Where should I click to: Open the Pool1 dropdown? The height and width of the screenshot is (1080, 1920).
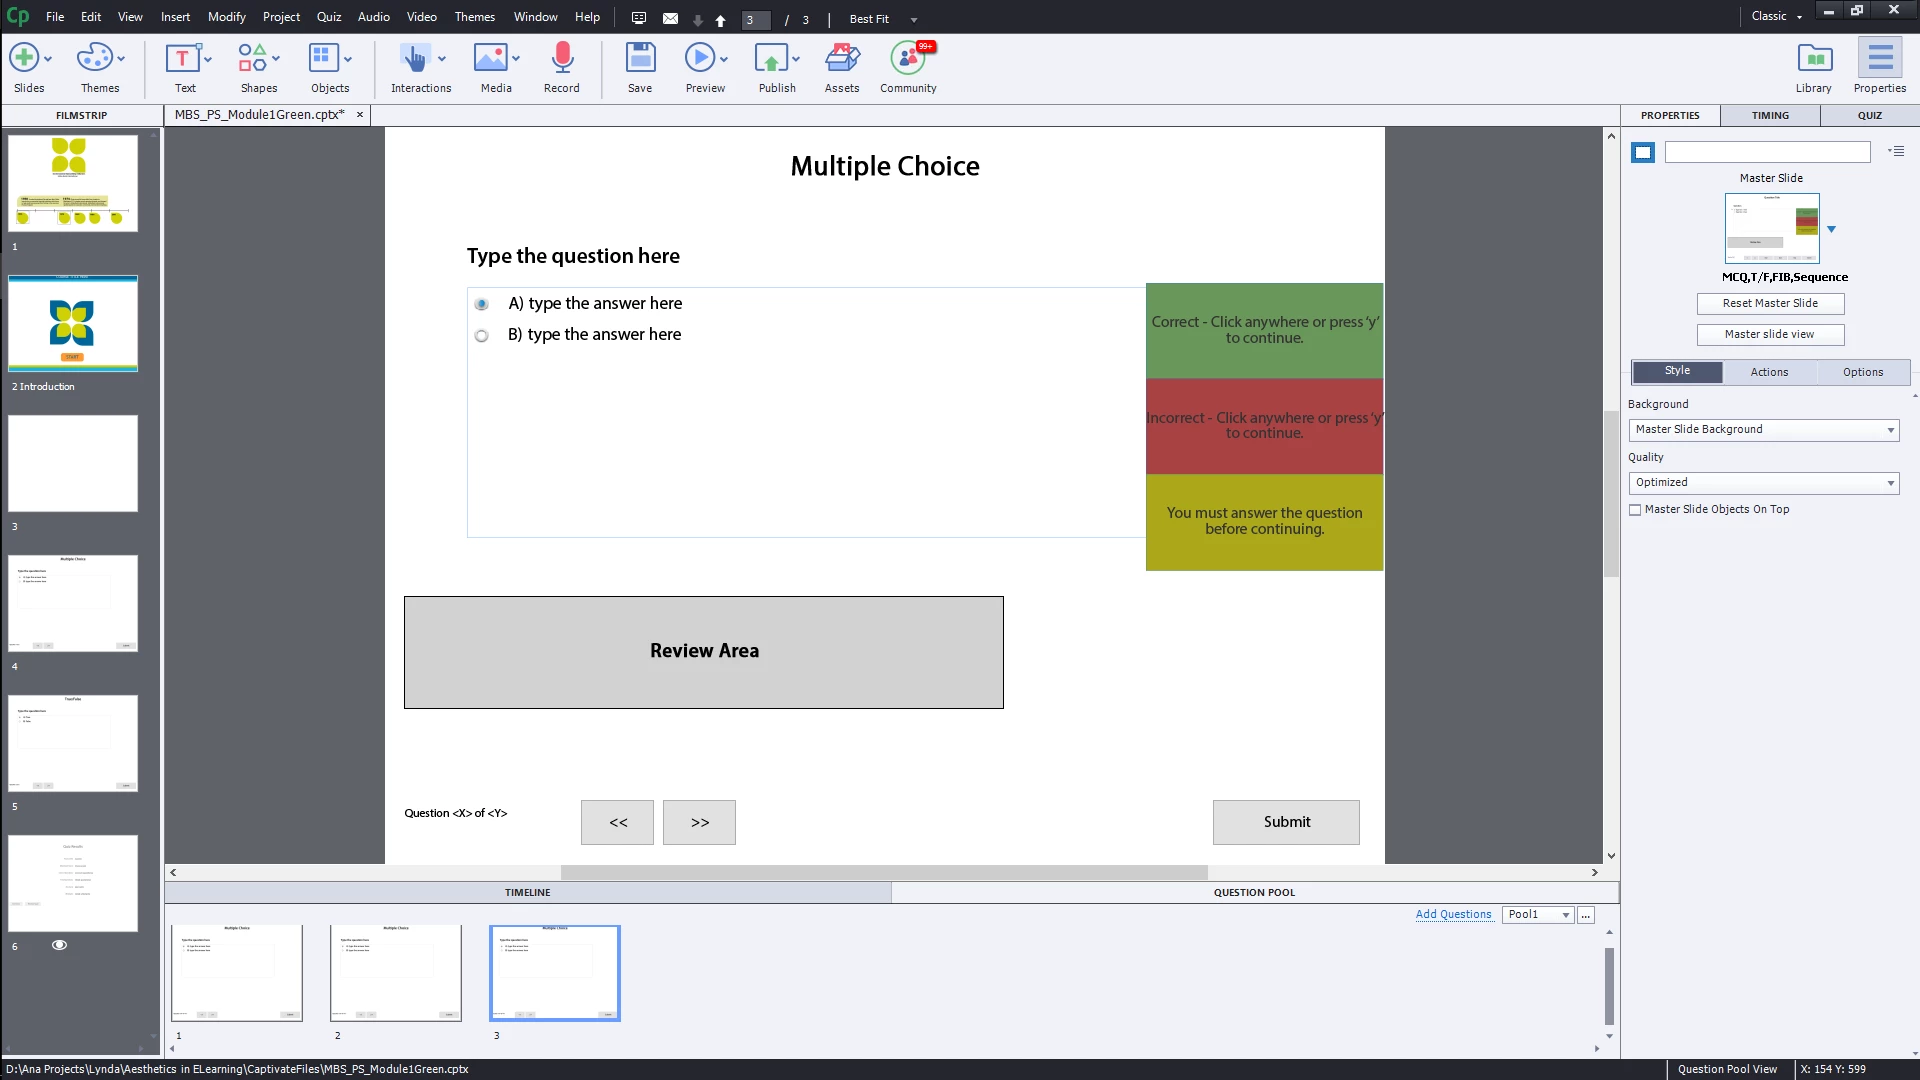click(1538, 915)
